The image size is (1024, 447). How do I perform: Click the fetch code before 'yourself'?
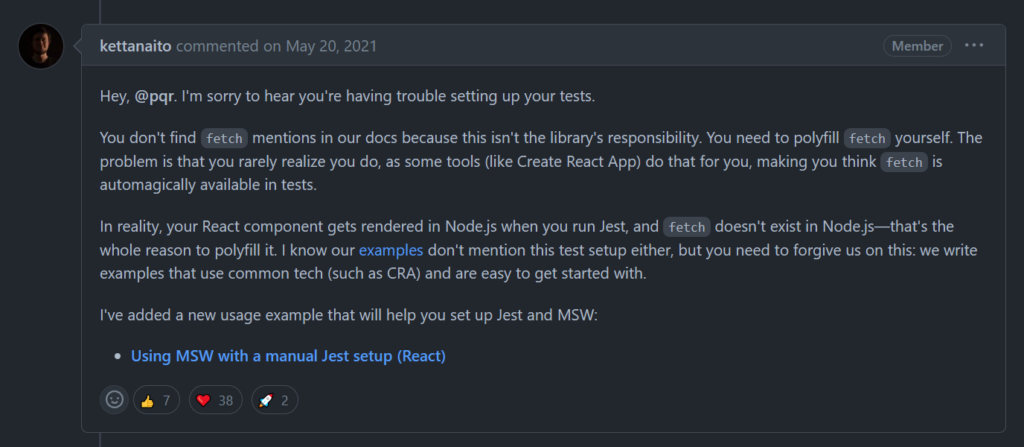(x=868, y=138)
